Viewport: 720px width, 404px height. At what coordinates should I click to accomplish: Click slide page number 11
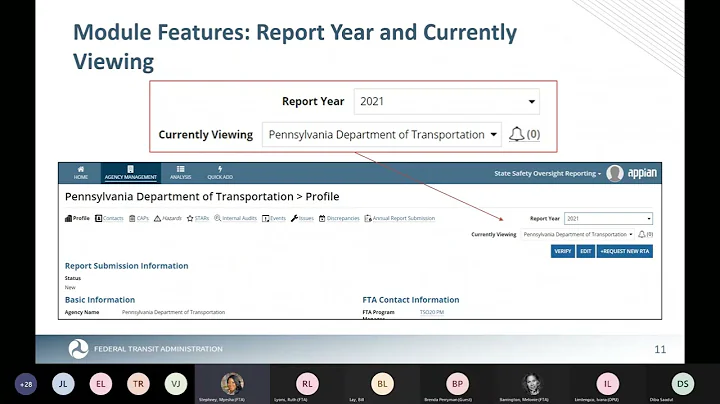660,349
